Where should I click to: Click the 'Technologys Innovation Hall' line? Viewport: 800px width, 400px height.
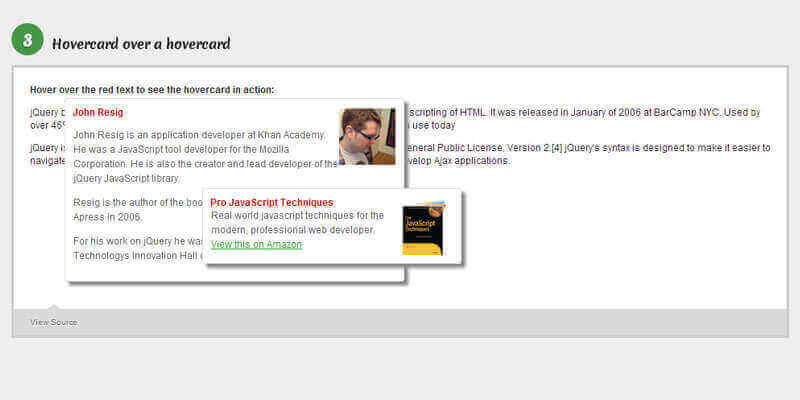tap(138, 256)
